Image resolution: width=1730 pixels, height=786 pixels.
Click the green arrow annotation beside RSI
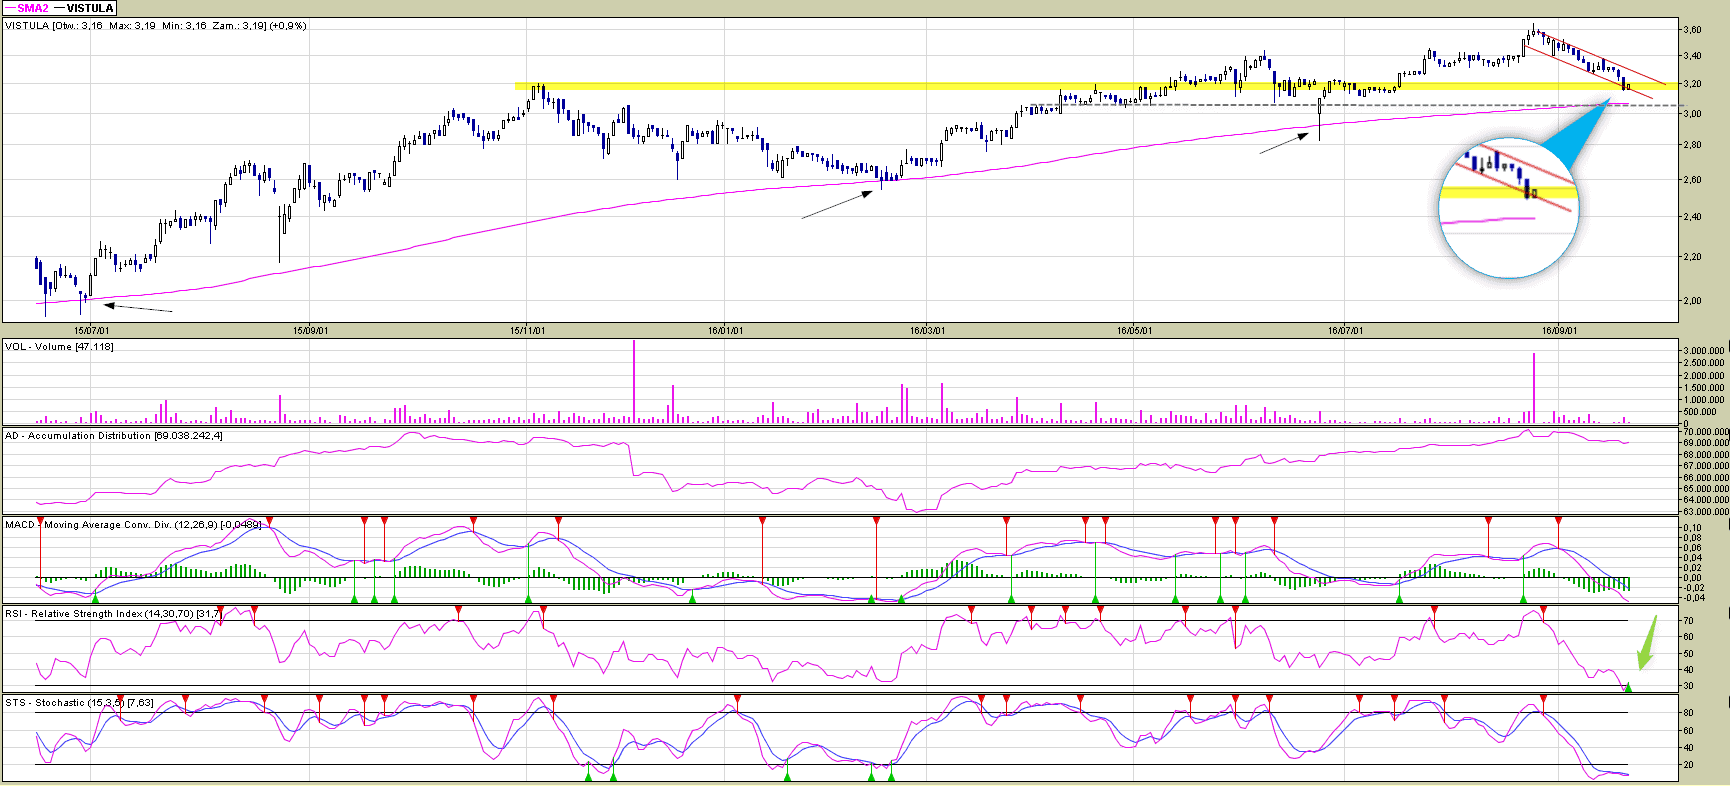[1646, 643]
